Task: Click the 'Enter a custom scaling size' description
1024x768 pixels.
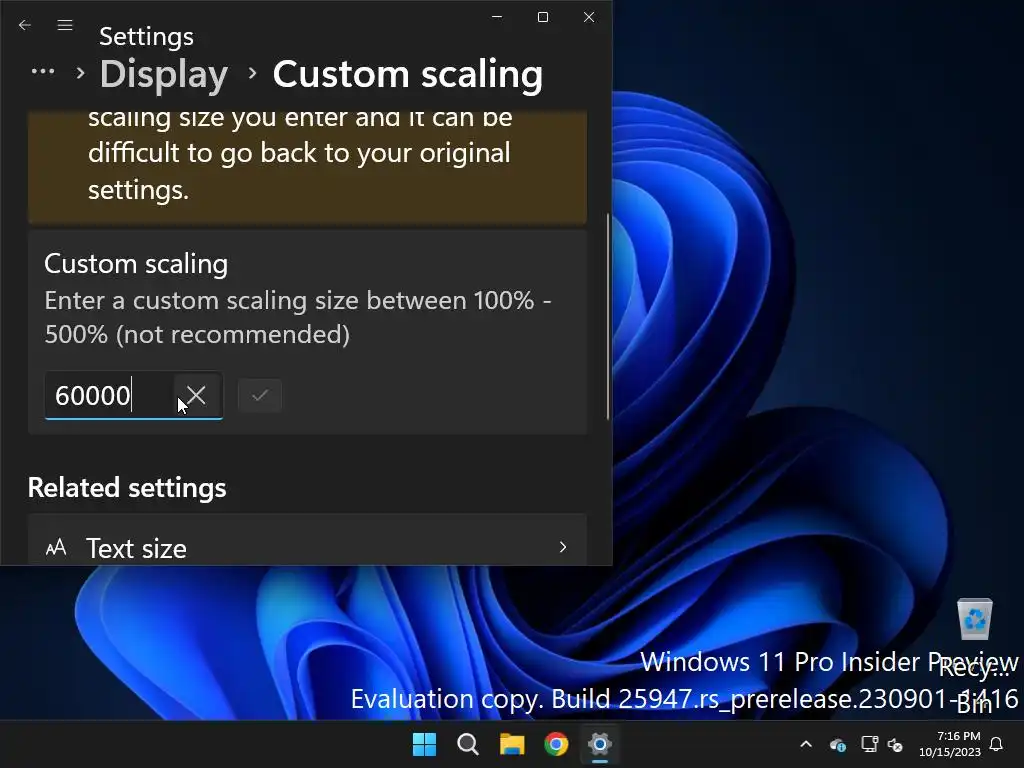Action: (x=298, y=317)
